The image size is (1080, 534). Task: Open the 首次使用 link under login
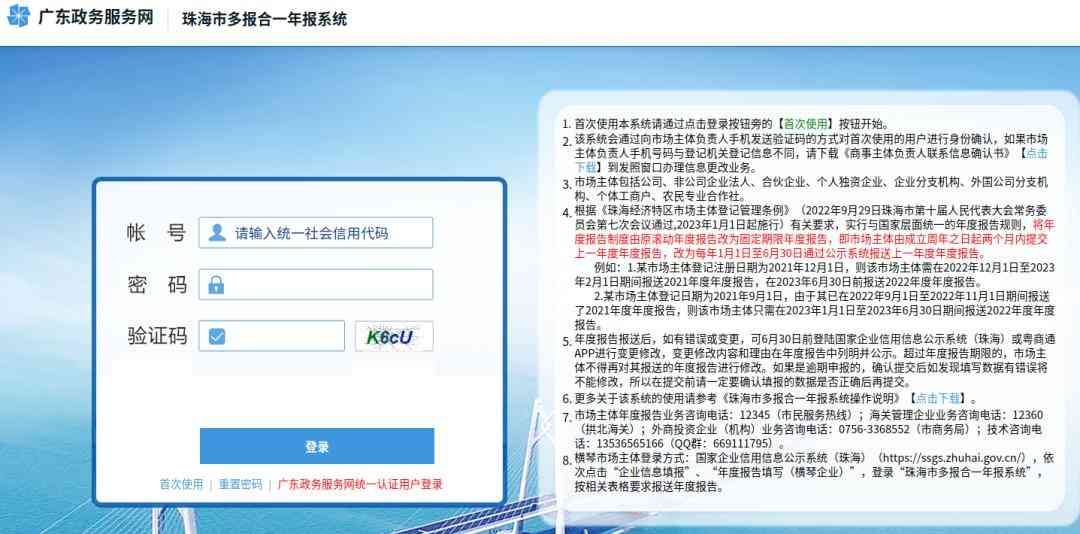click(x=181, y=484)
